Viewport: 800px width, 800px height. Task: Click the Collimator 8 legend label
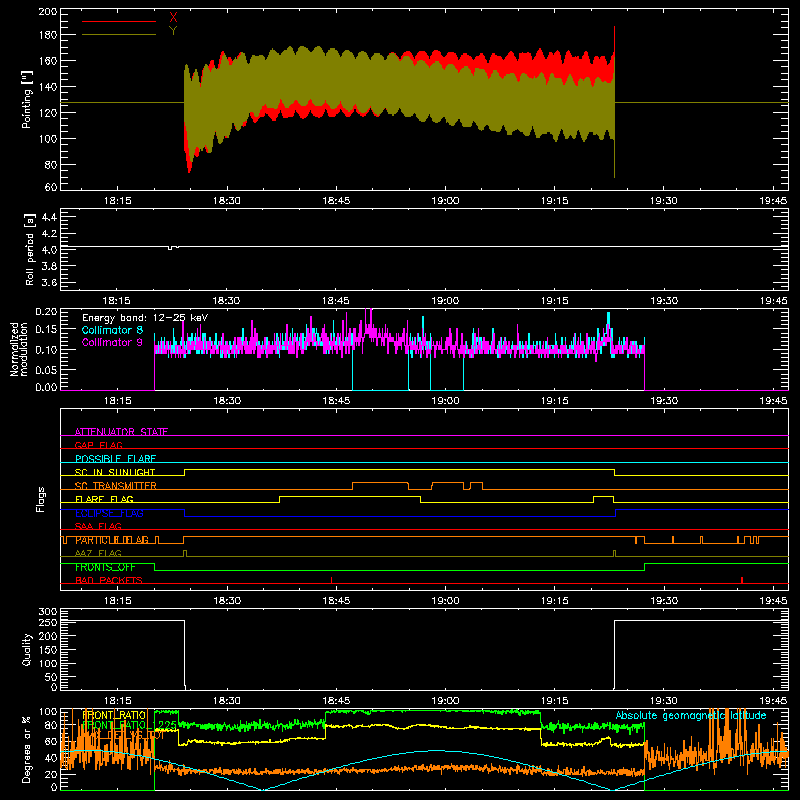click(112, 330)
